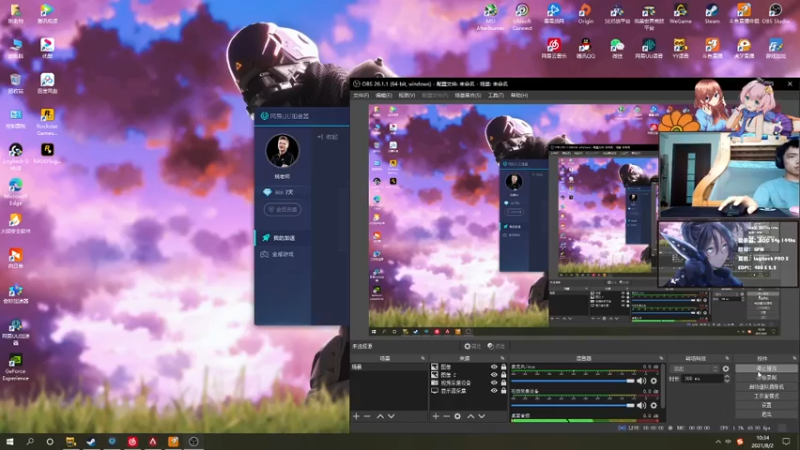Pop out the Scenes dock via its header icon
This screenshot has width=800, height=450.
tap(422, 358)
